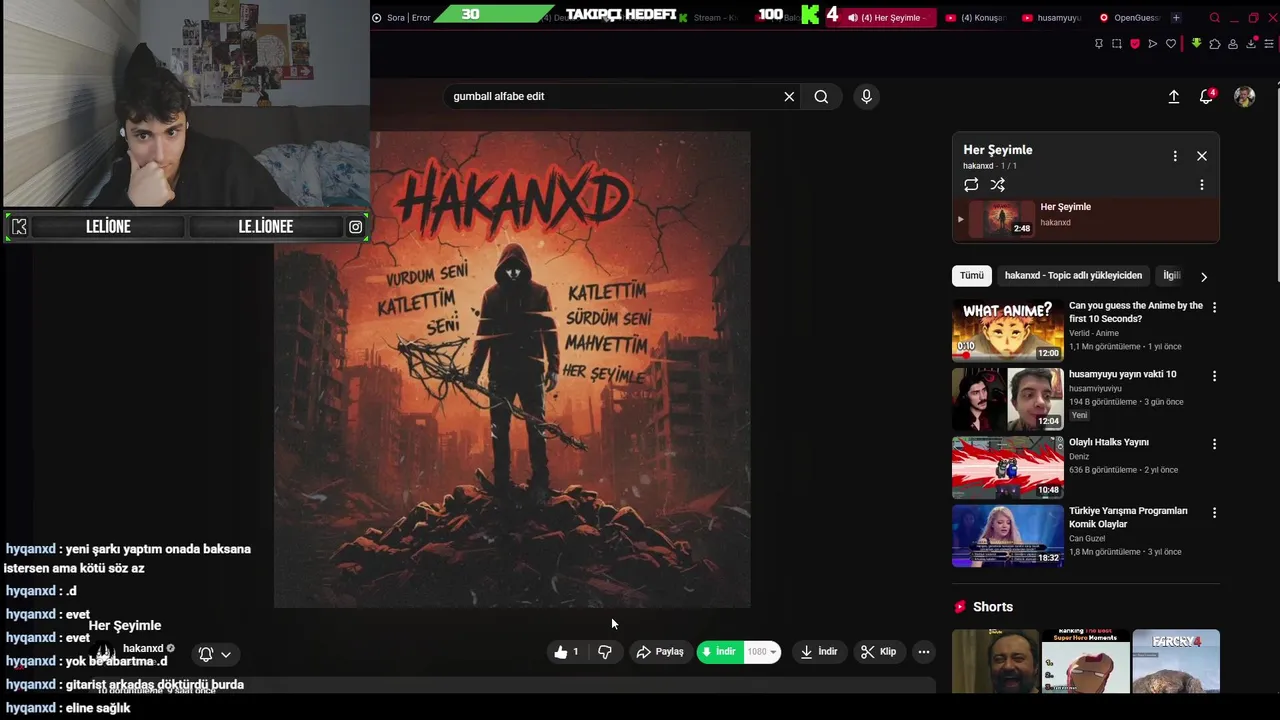
Task: Open the more actions ellipsis under the video
Action: coord(924,652)
